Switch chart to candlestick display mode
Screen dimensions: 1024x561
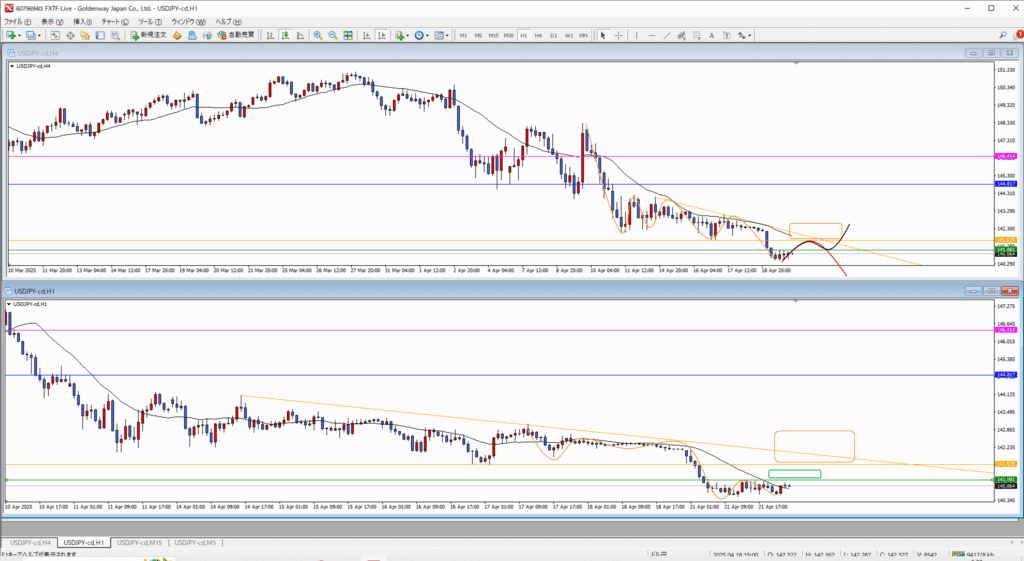point(286,35)
